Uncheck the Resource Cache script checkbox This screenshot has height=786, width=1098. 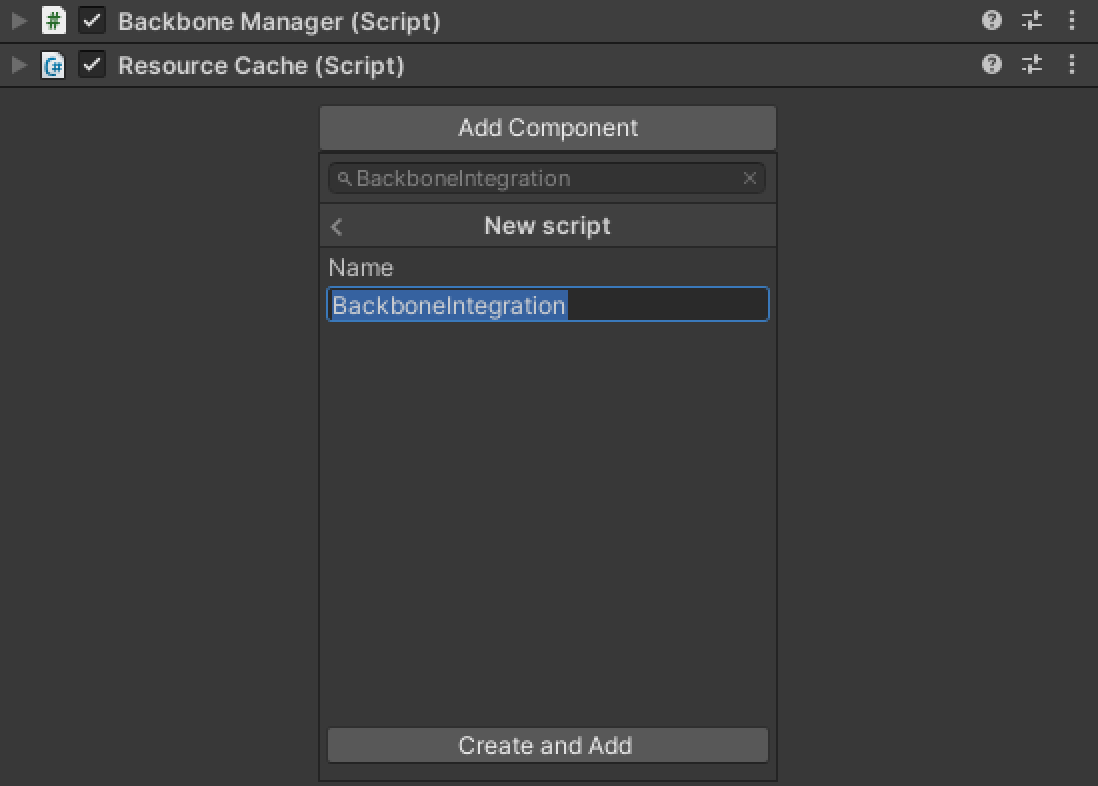(x=92, y=65)
